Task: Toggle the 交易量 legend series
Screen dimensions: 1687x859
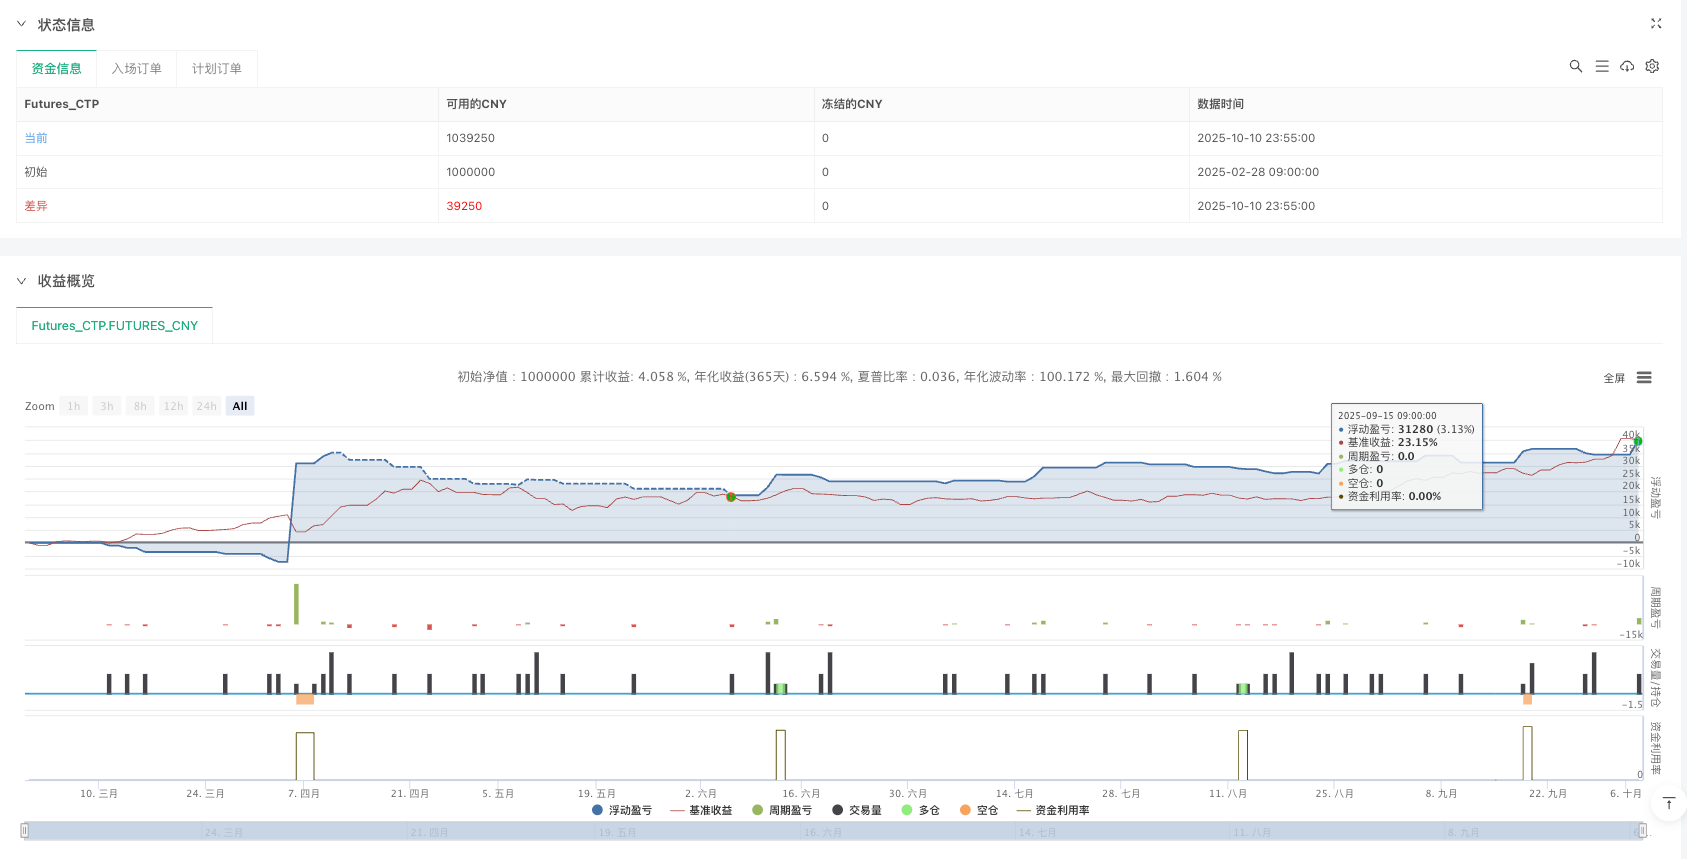Action: 857,810
